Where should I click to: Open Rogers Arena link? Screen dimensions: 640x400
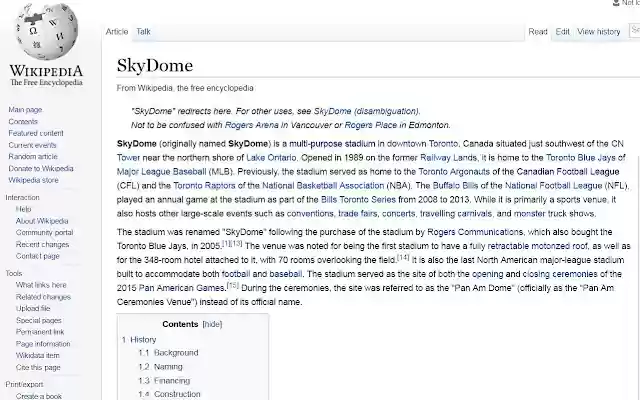252,125
